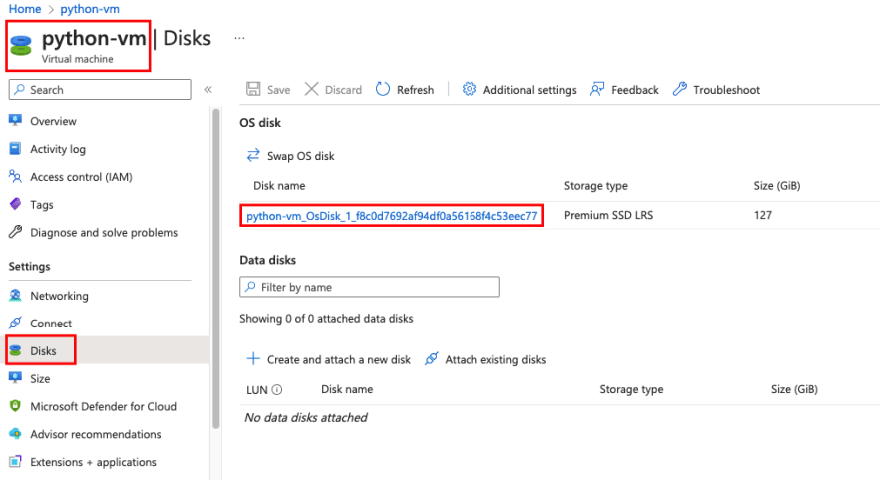Viewport: 880px width, 480px height.
Task: Click Attach existing disks label
Action: click(496, 359)
